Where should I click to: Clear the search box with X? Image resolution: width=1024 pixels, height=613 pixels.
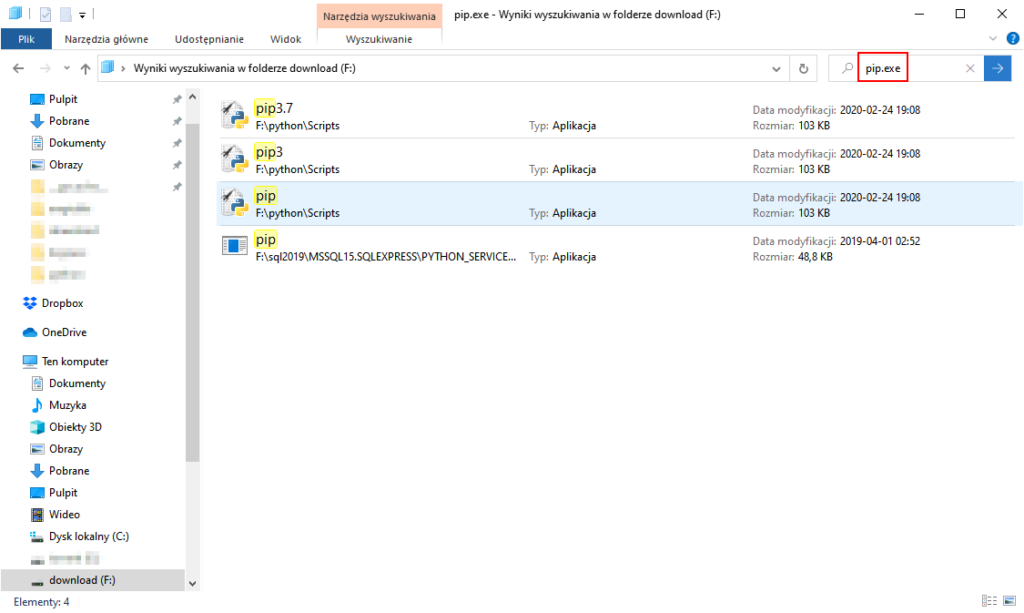point(969,68)
